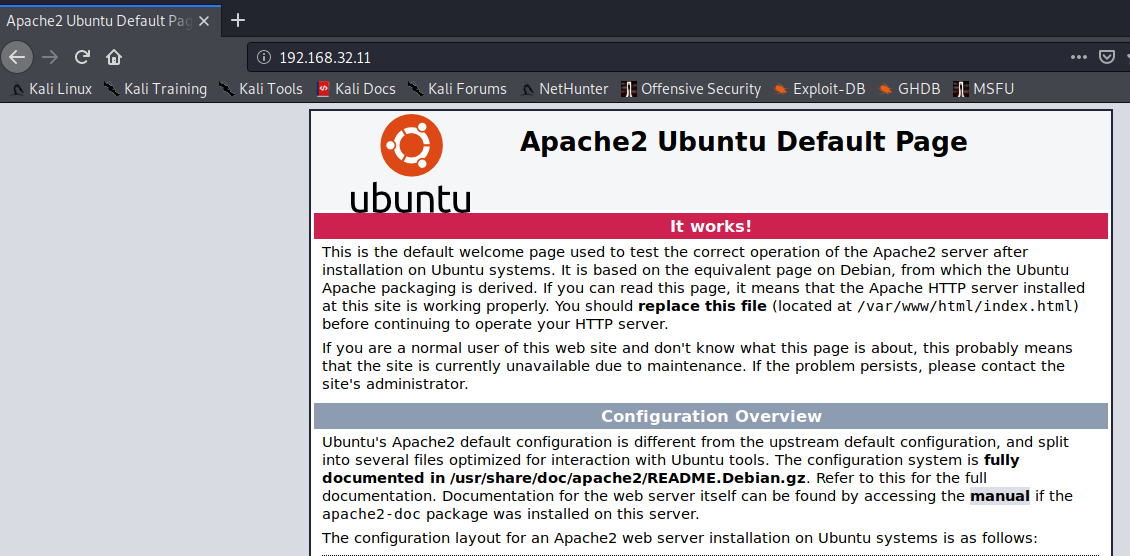Open the Offensive Security bookmark
This screenshot has height=556, width=1130.
click(x=691, y=89)
